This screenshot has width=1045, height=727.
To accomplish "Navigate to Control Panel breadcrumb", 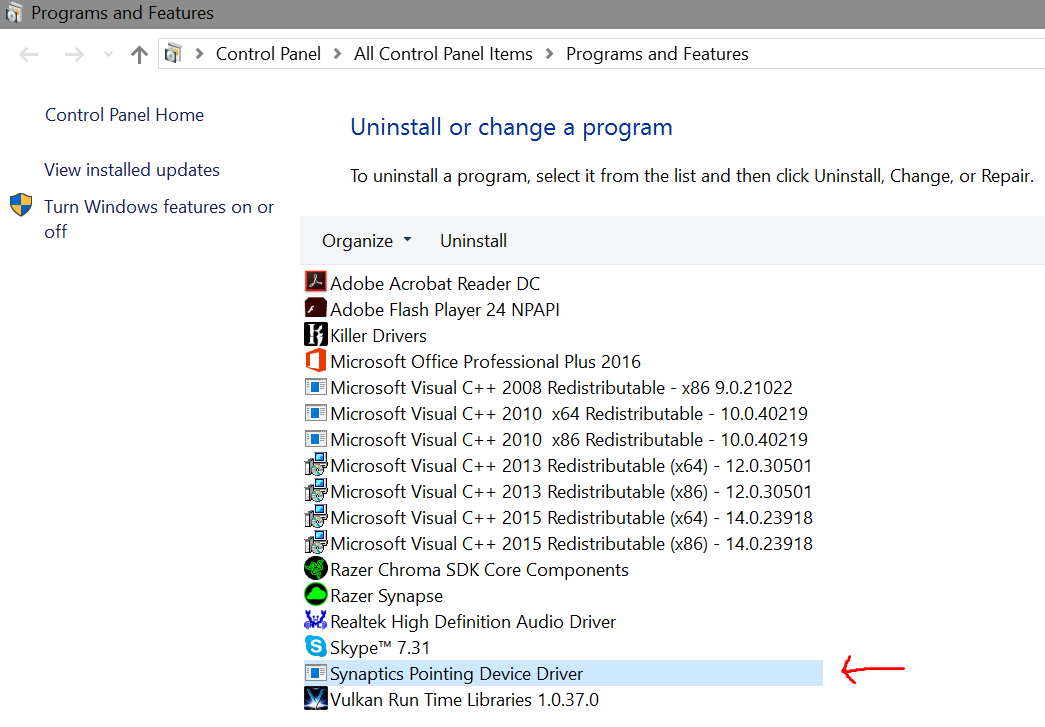I will (x=268, y=54).
